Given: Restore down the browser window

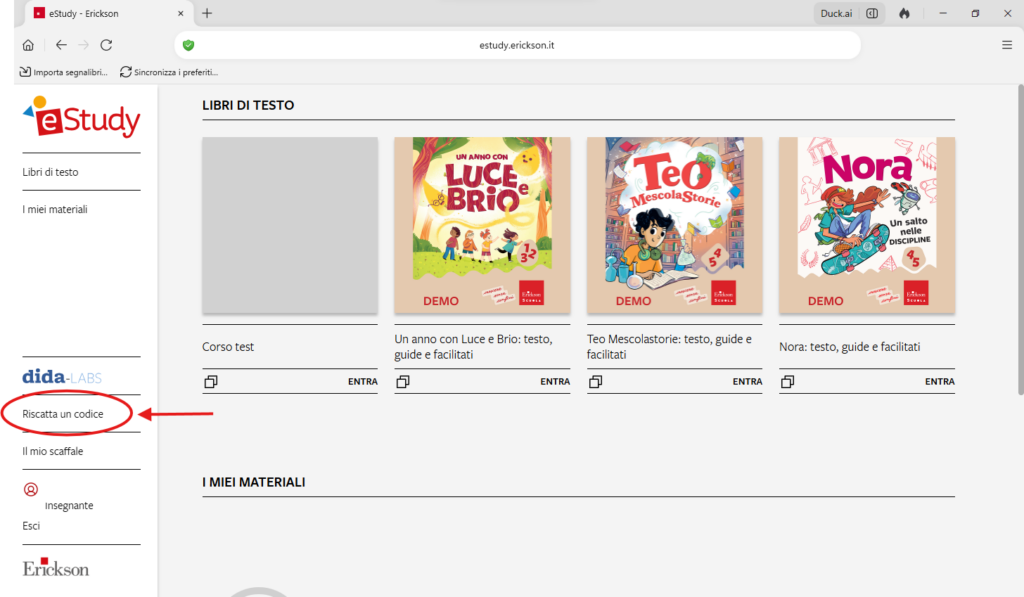Looking at the screenshot, I should coord(975,13).
